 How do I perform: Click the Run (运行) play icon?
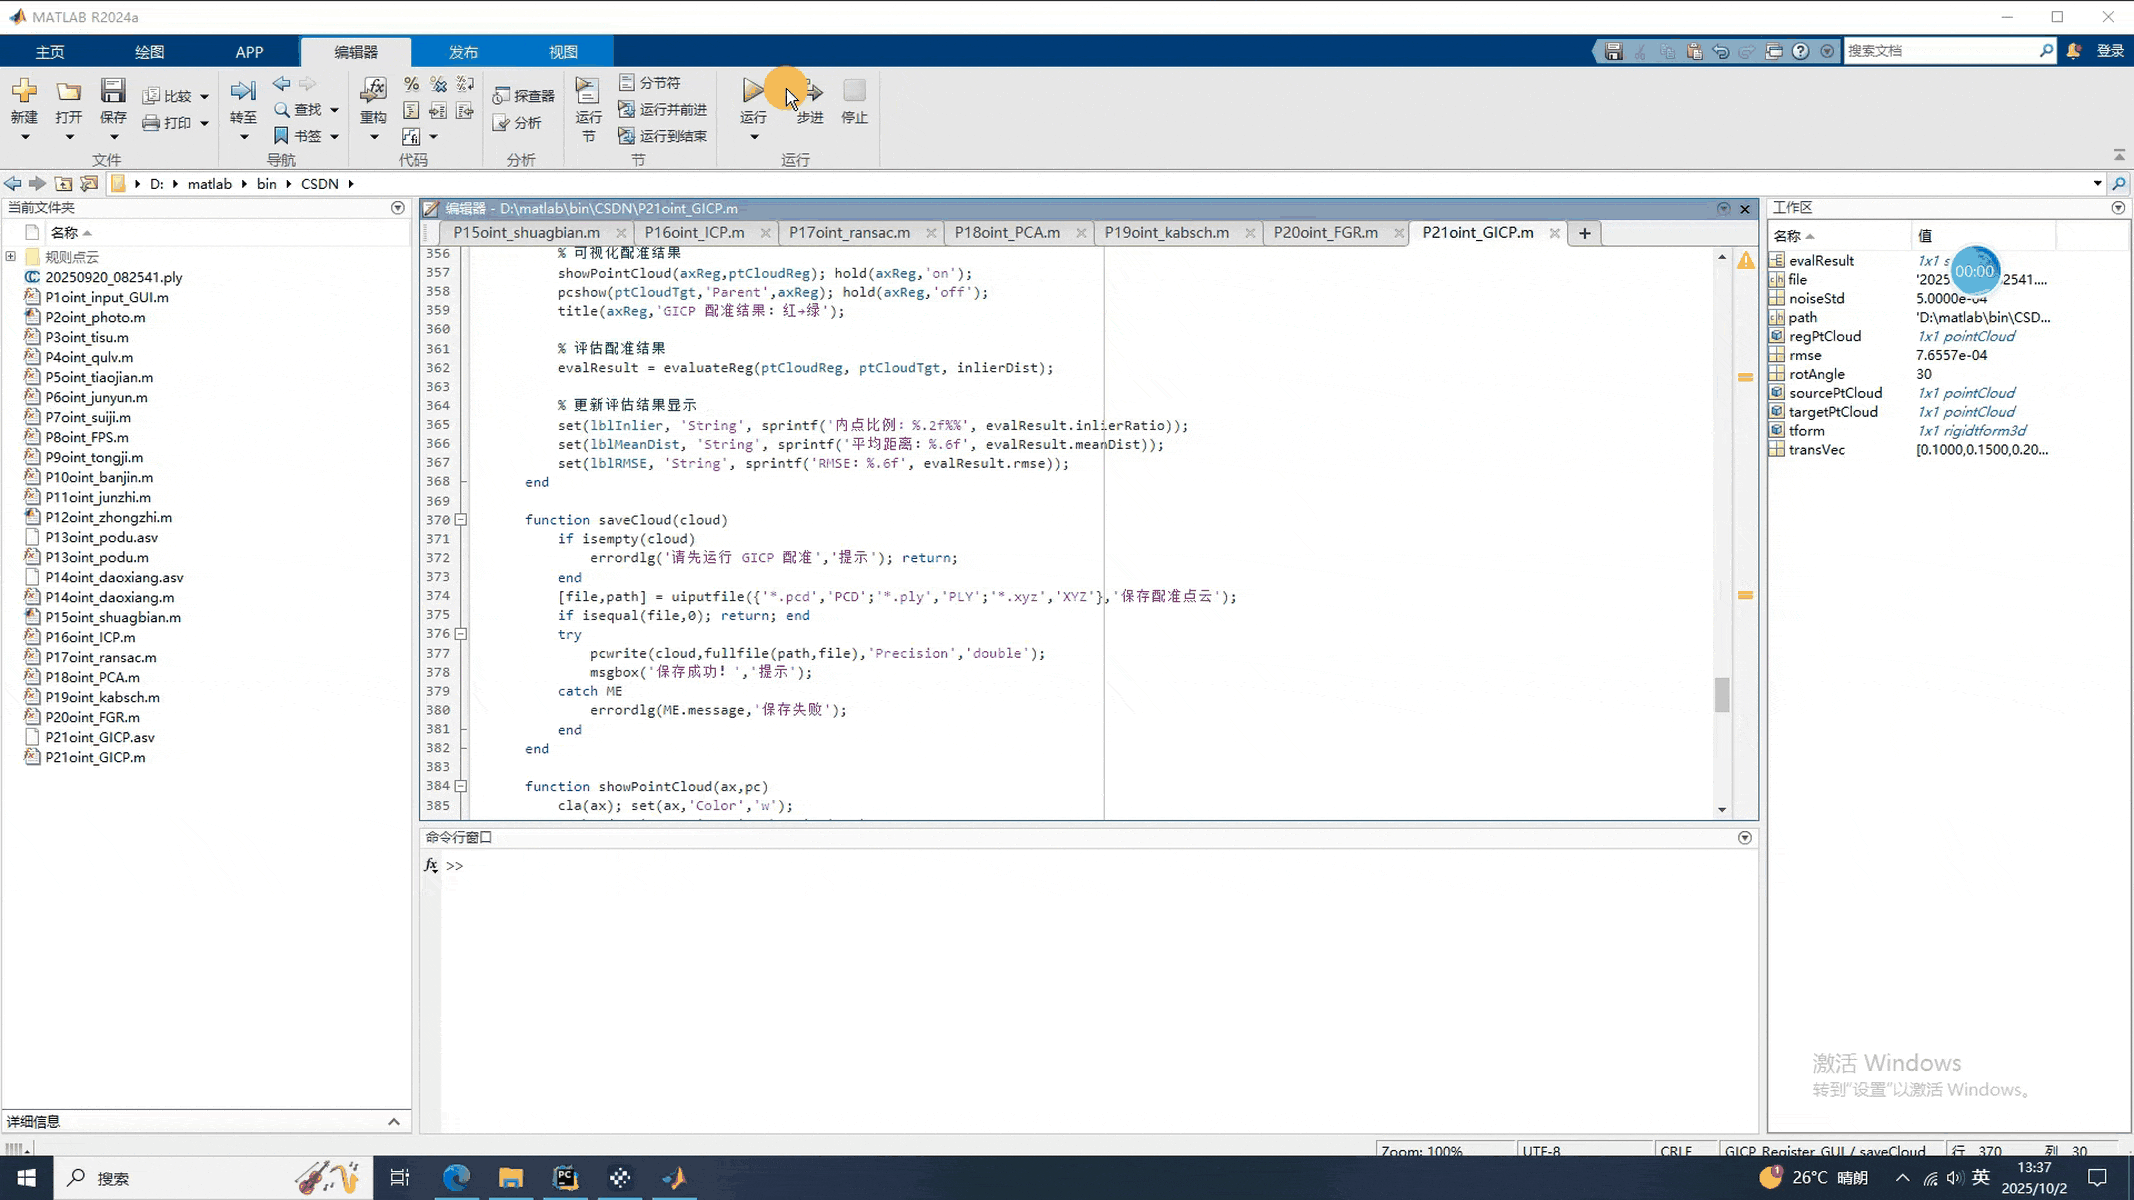753,92
